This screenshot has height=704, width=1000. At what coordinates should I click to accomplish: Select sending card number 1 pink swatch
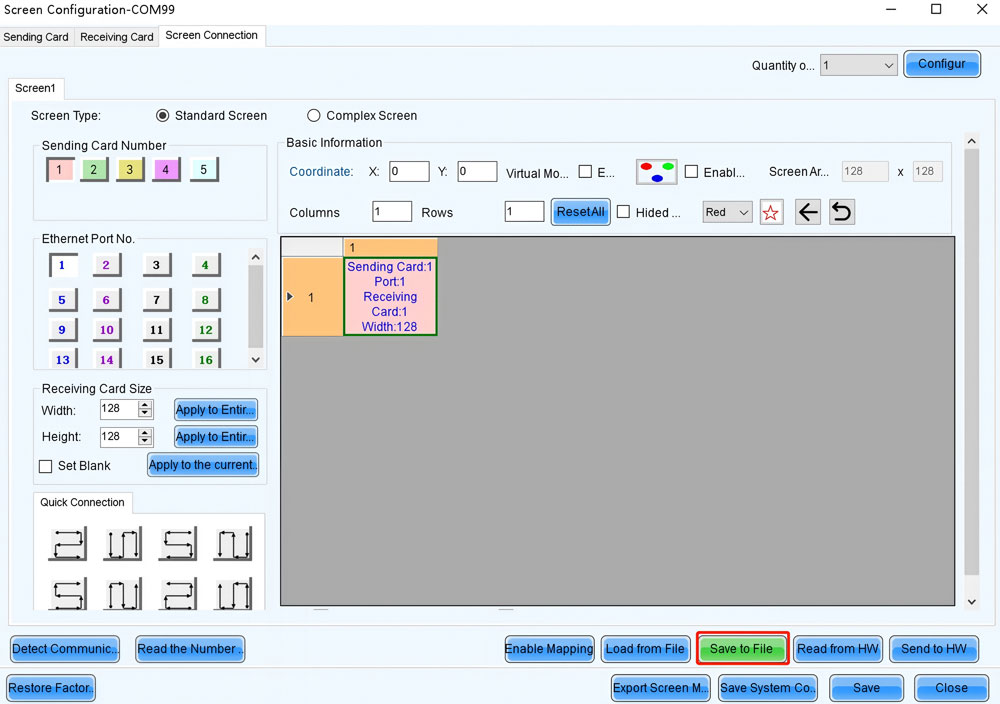click(x=60, y=170)
